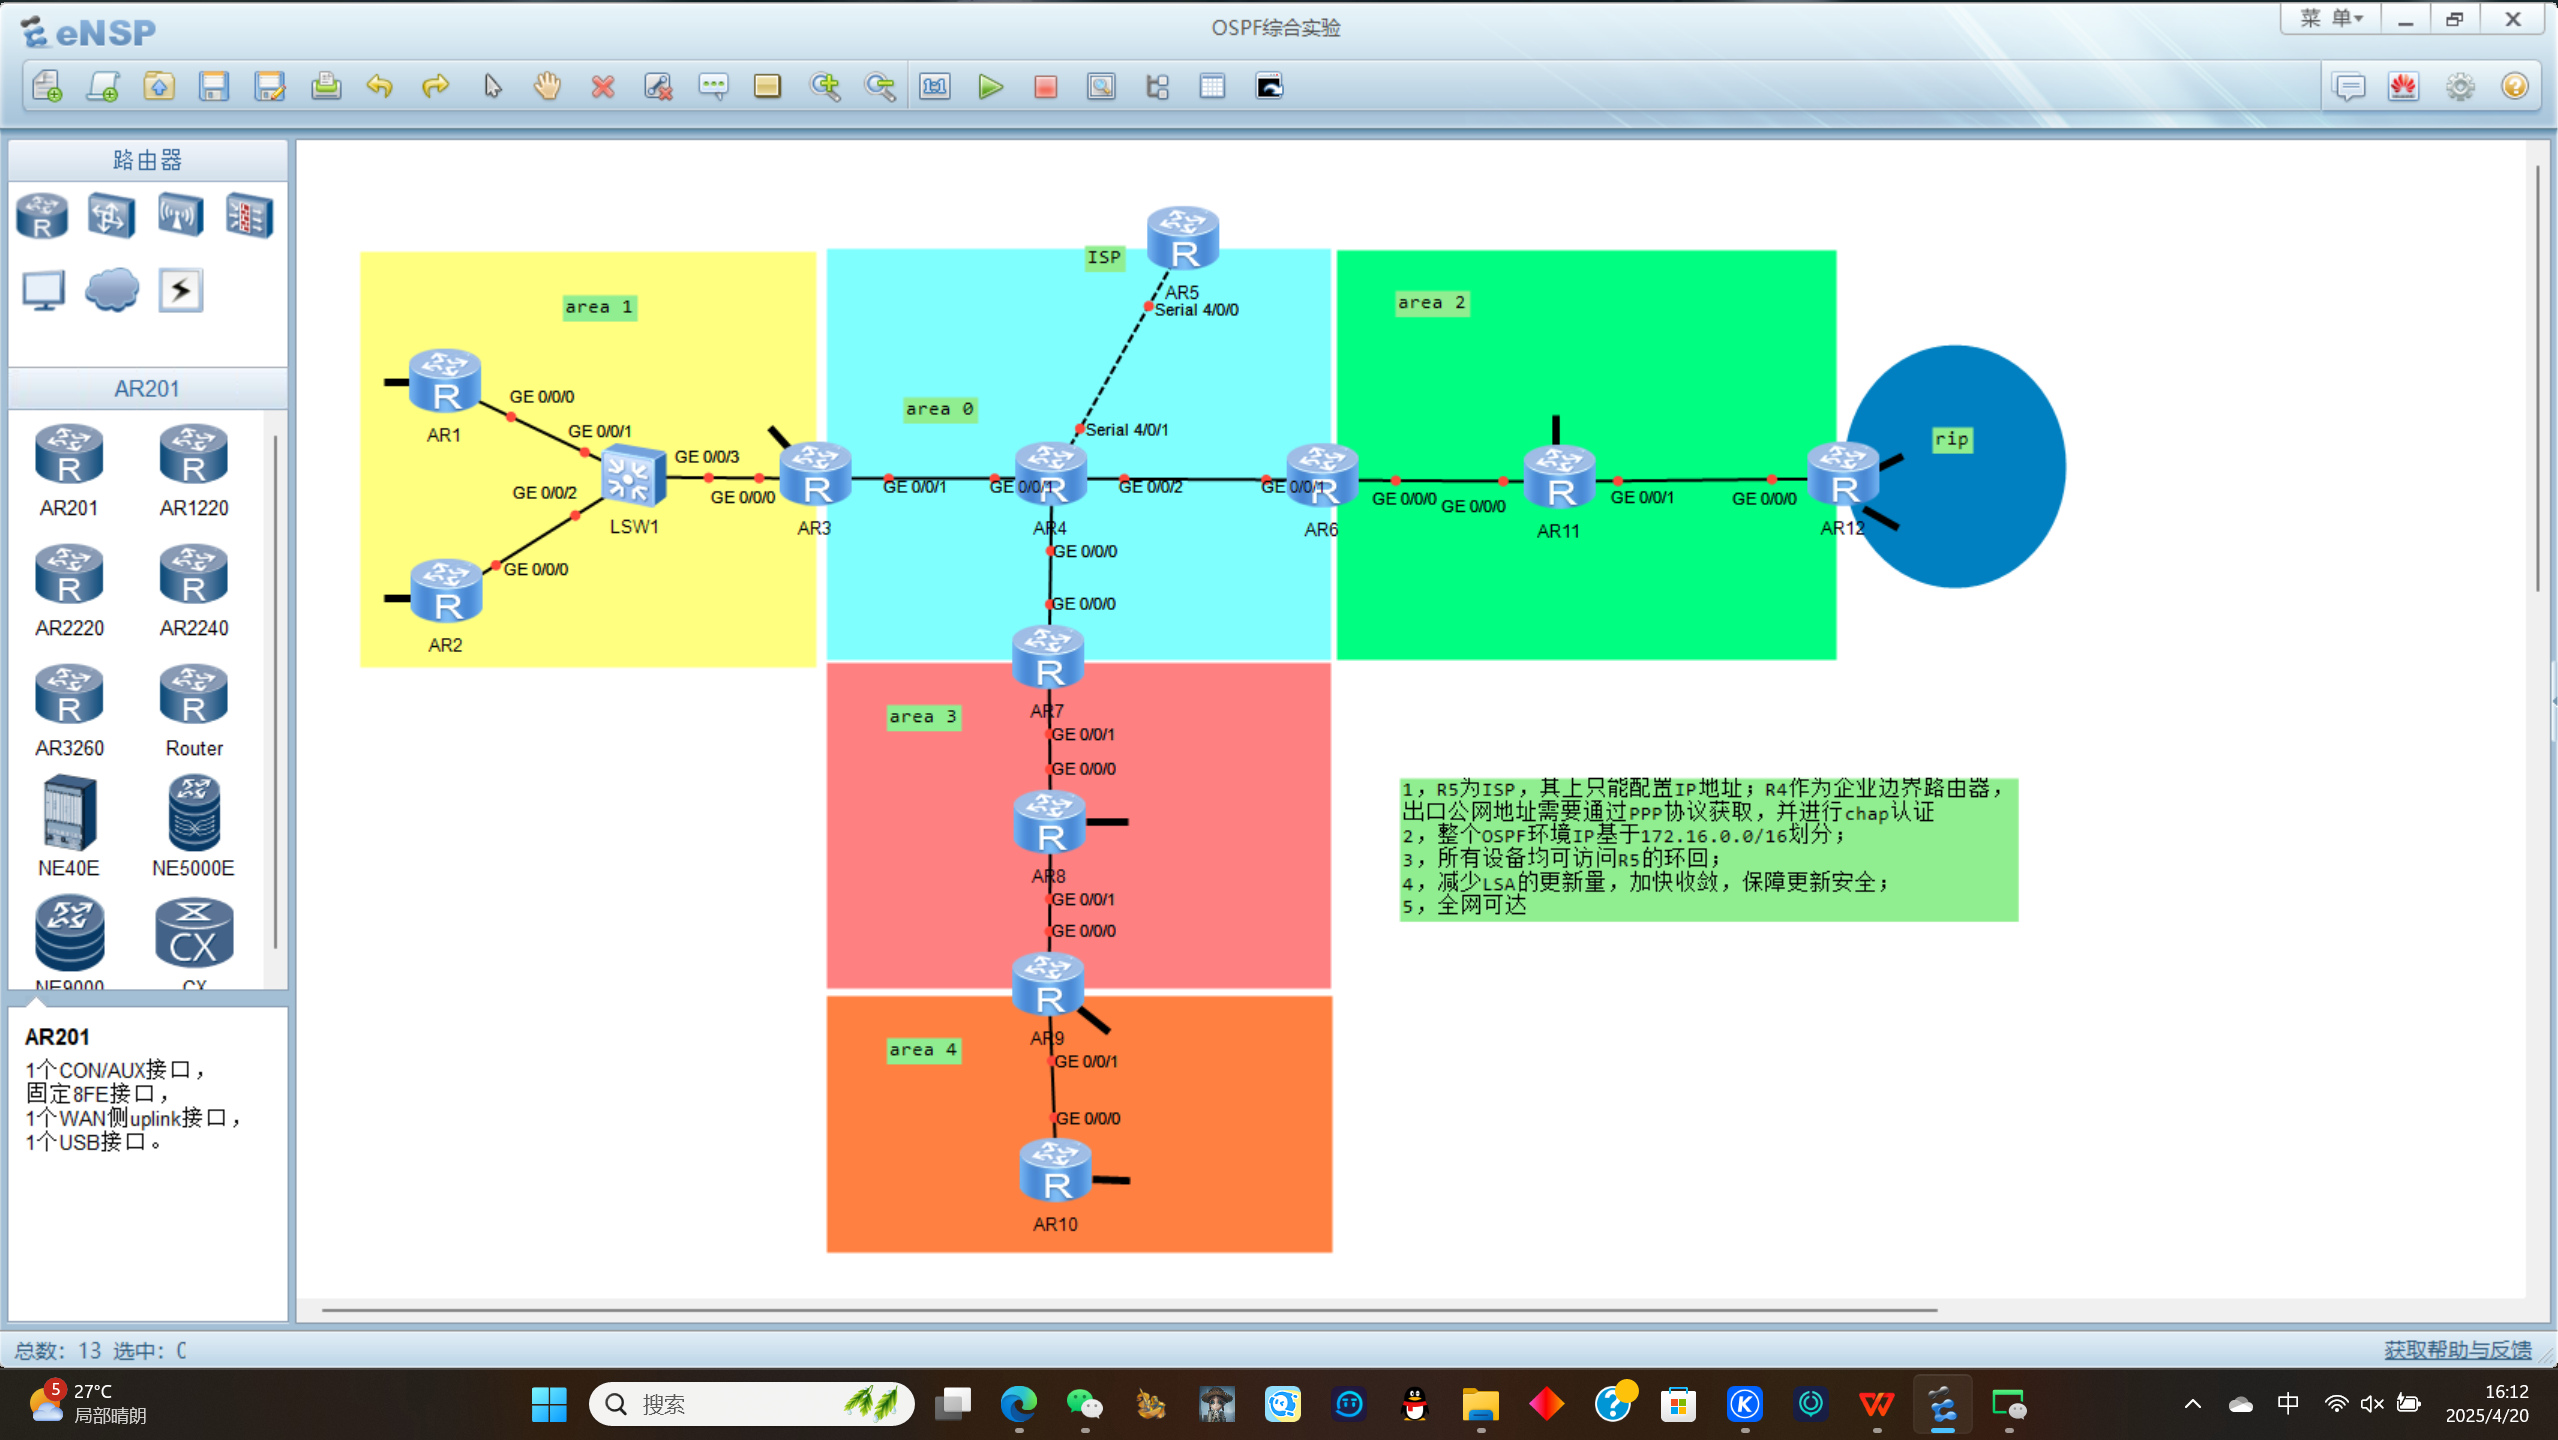Click the Delete red X tool
The width and height of the screenshot is (2558, 1440).
[x=602, y=87]
